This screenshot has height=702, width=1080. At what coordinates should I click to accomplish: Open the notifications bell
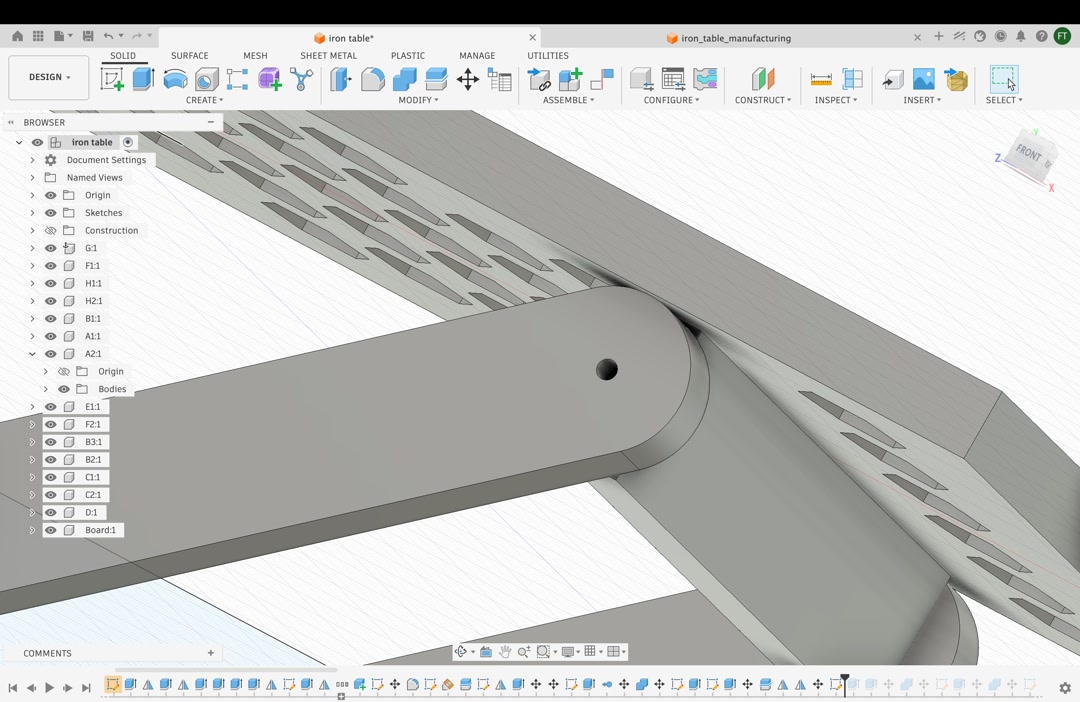pyautogui.click(x=1021, y=36)
